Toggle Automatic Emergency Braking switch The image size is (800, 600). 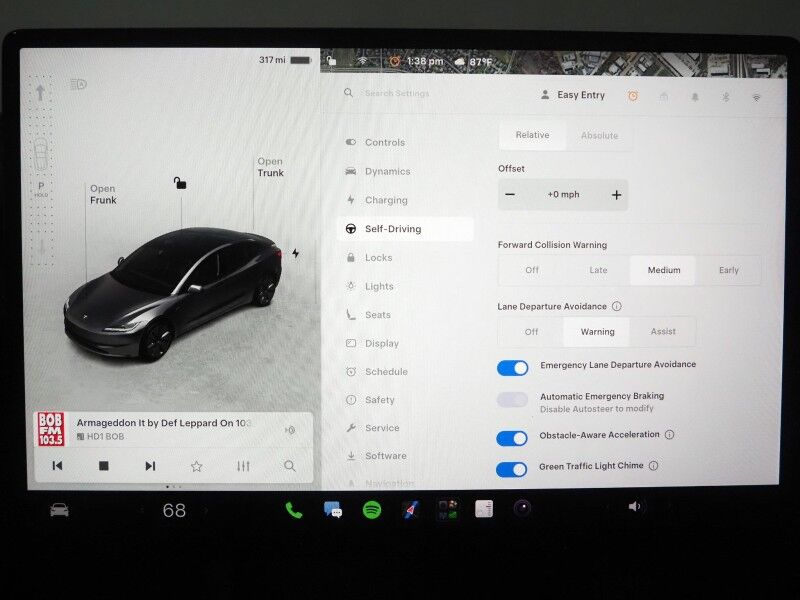[512, 399]
